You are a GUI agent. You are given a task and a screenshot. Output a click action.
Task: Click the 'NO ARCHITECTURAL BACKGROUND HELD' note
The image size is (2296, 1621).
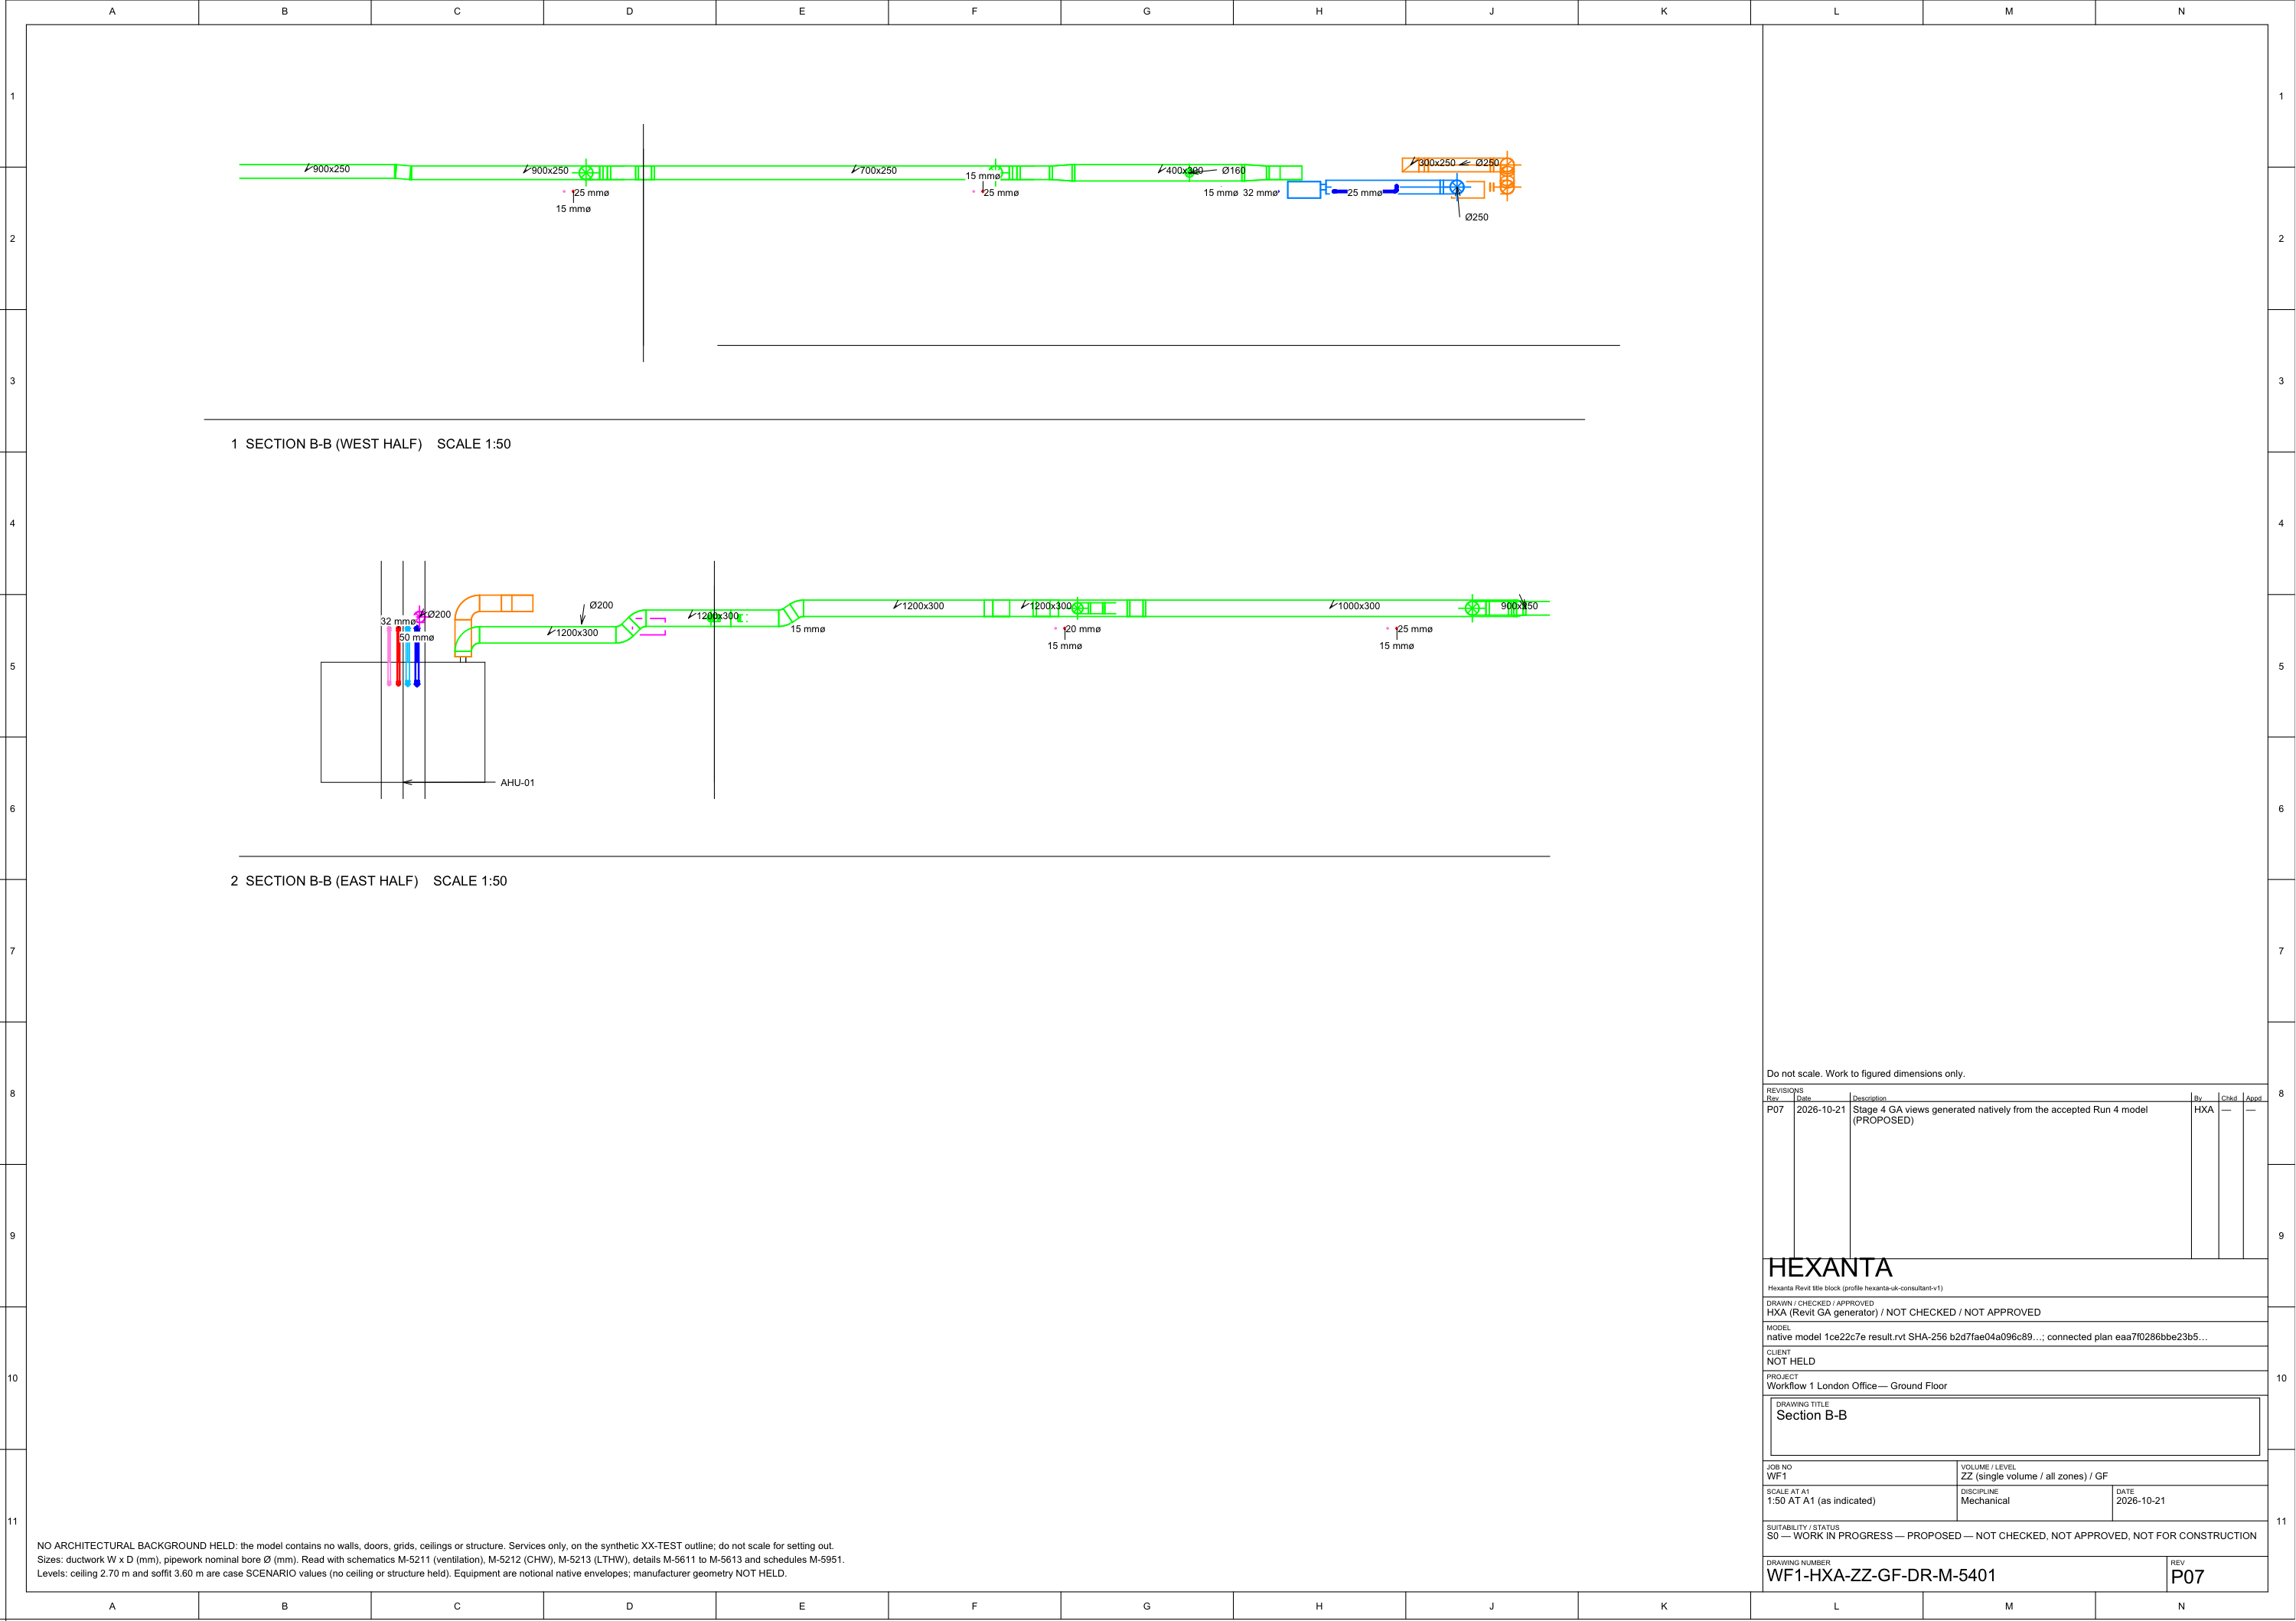(x=435, y=1546)
